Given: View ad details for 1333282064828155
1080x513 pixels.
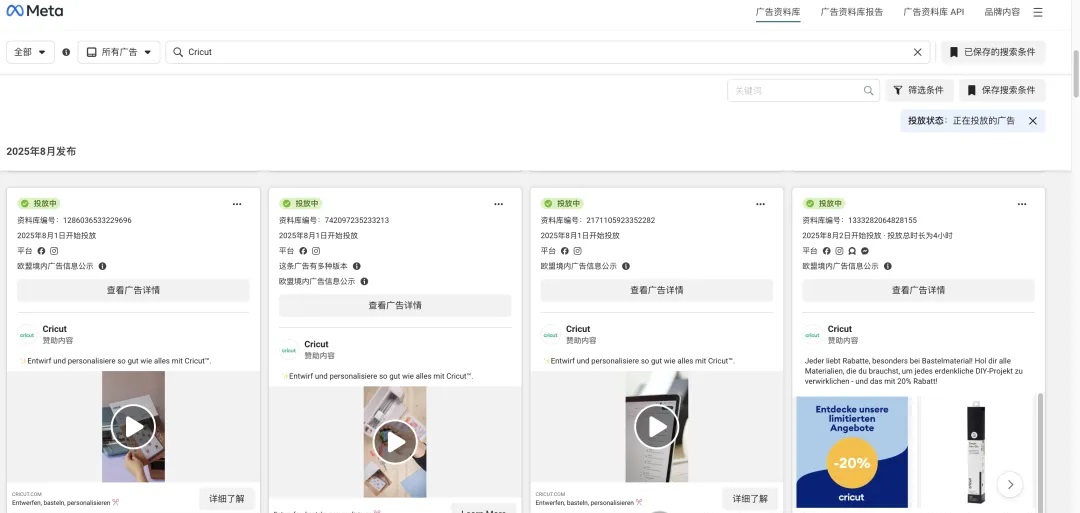Looking at the screenshot, I should point(918,290).
